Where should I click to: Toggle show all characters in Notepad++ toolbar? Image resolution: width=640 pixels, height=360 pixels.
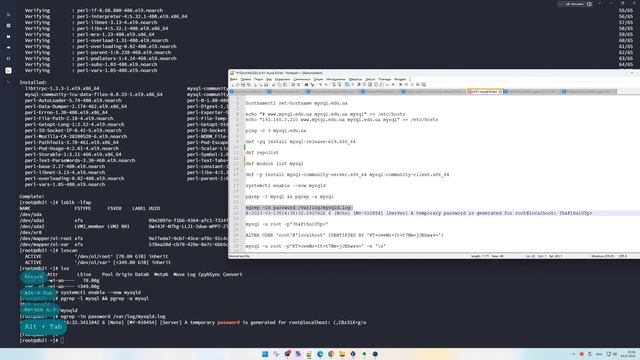[352, 84]
